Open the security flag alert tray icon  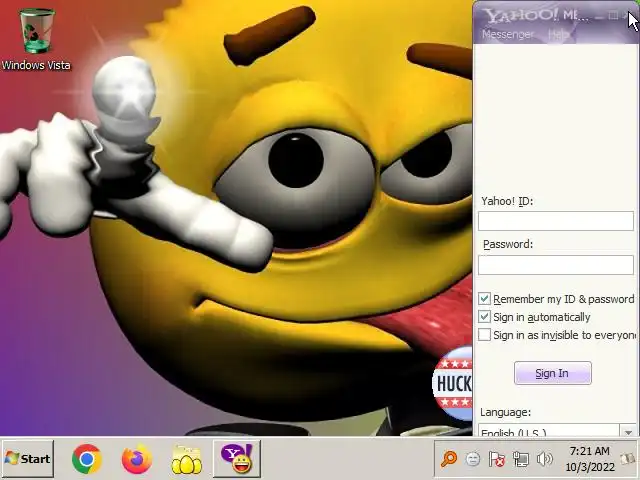pyautogui.click(x=497, y=459)
